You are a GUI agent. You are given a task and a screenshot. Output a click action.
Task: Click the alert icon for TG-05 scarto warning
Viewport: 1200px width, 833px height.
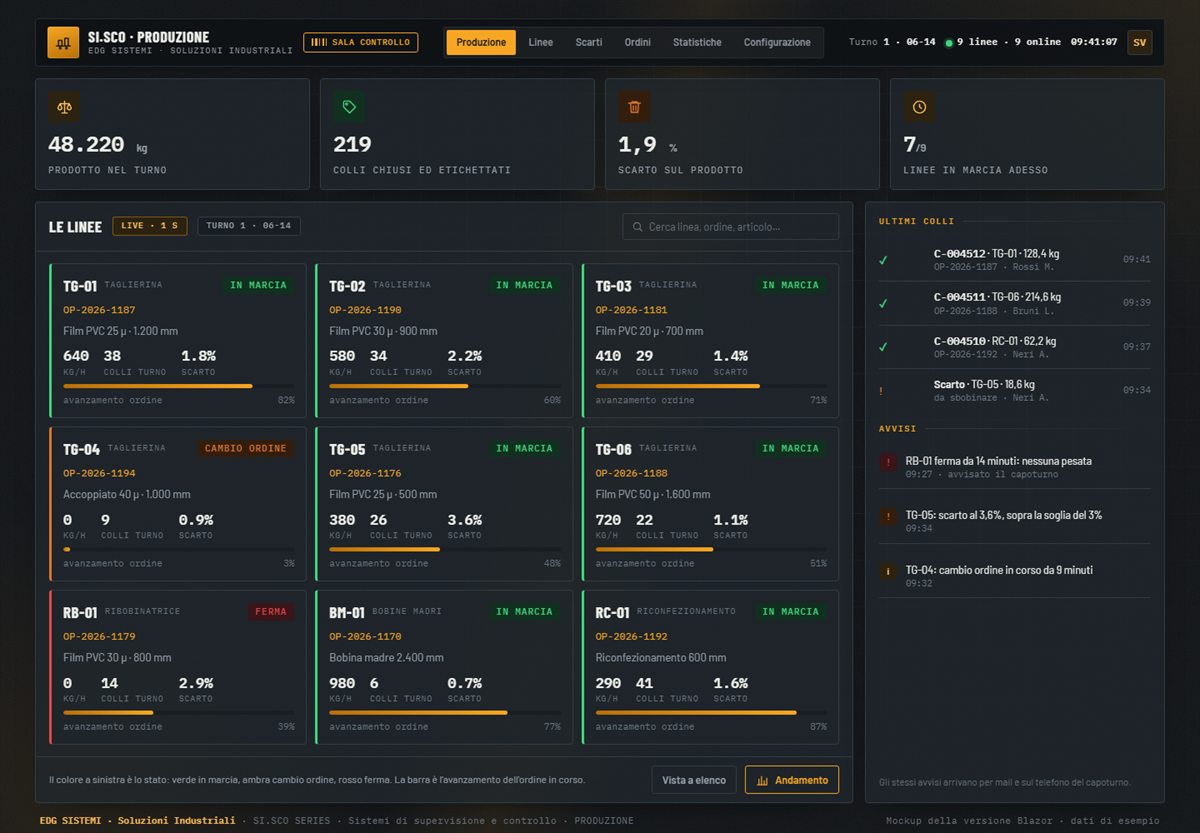coord(888,516)
